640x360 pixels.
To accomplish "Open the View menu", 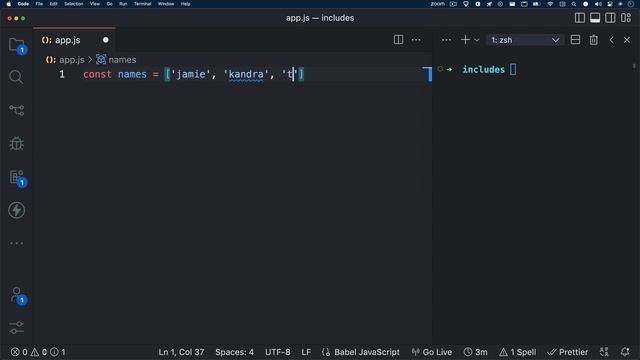I will click(95, 4).
